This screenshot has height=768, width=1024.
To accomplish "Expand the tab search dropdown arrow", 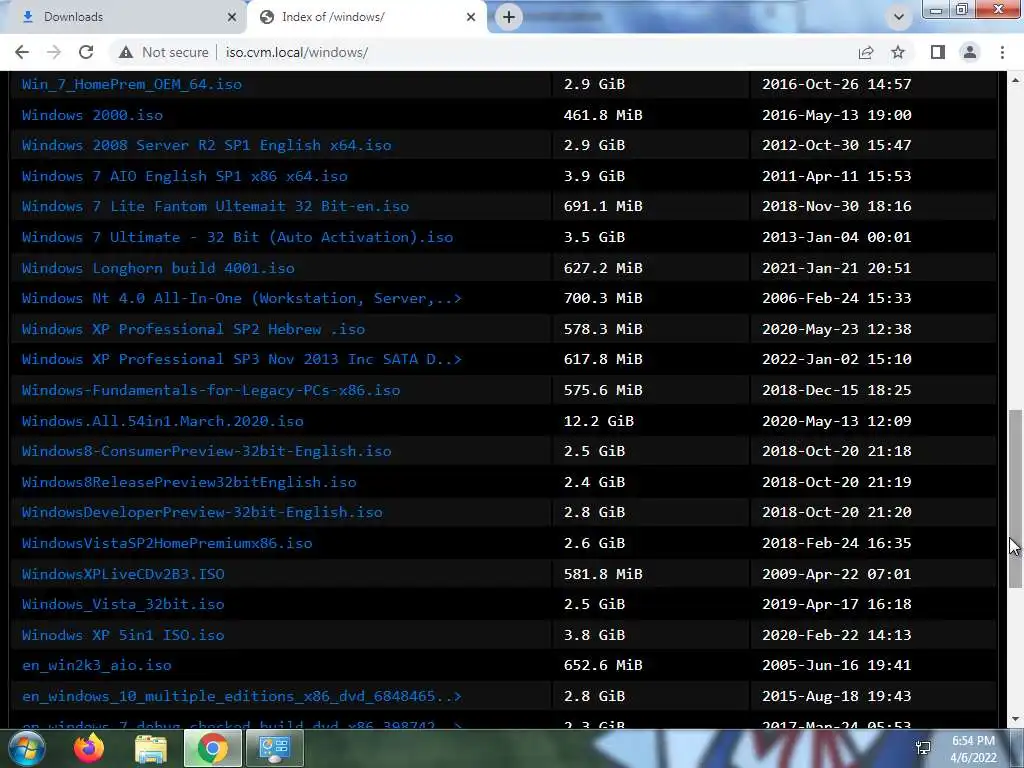I will 899,17.
